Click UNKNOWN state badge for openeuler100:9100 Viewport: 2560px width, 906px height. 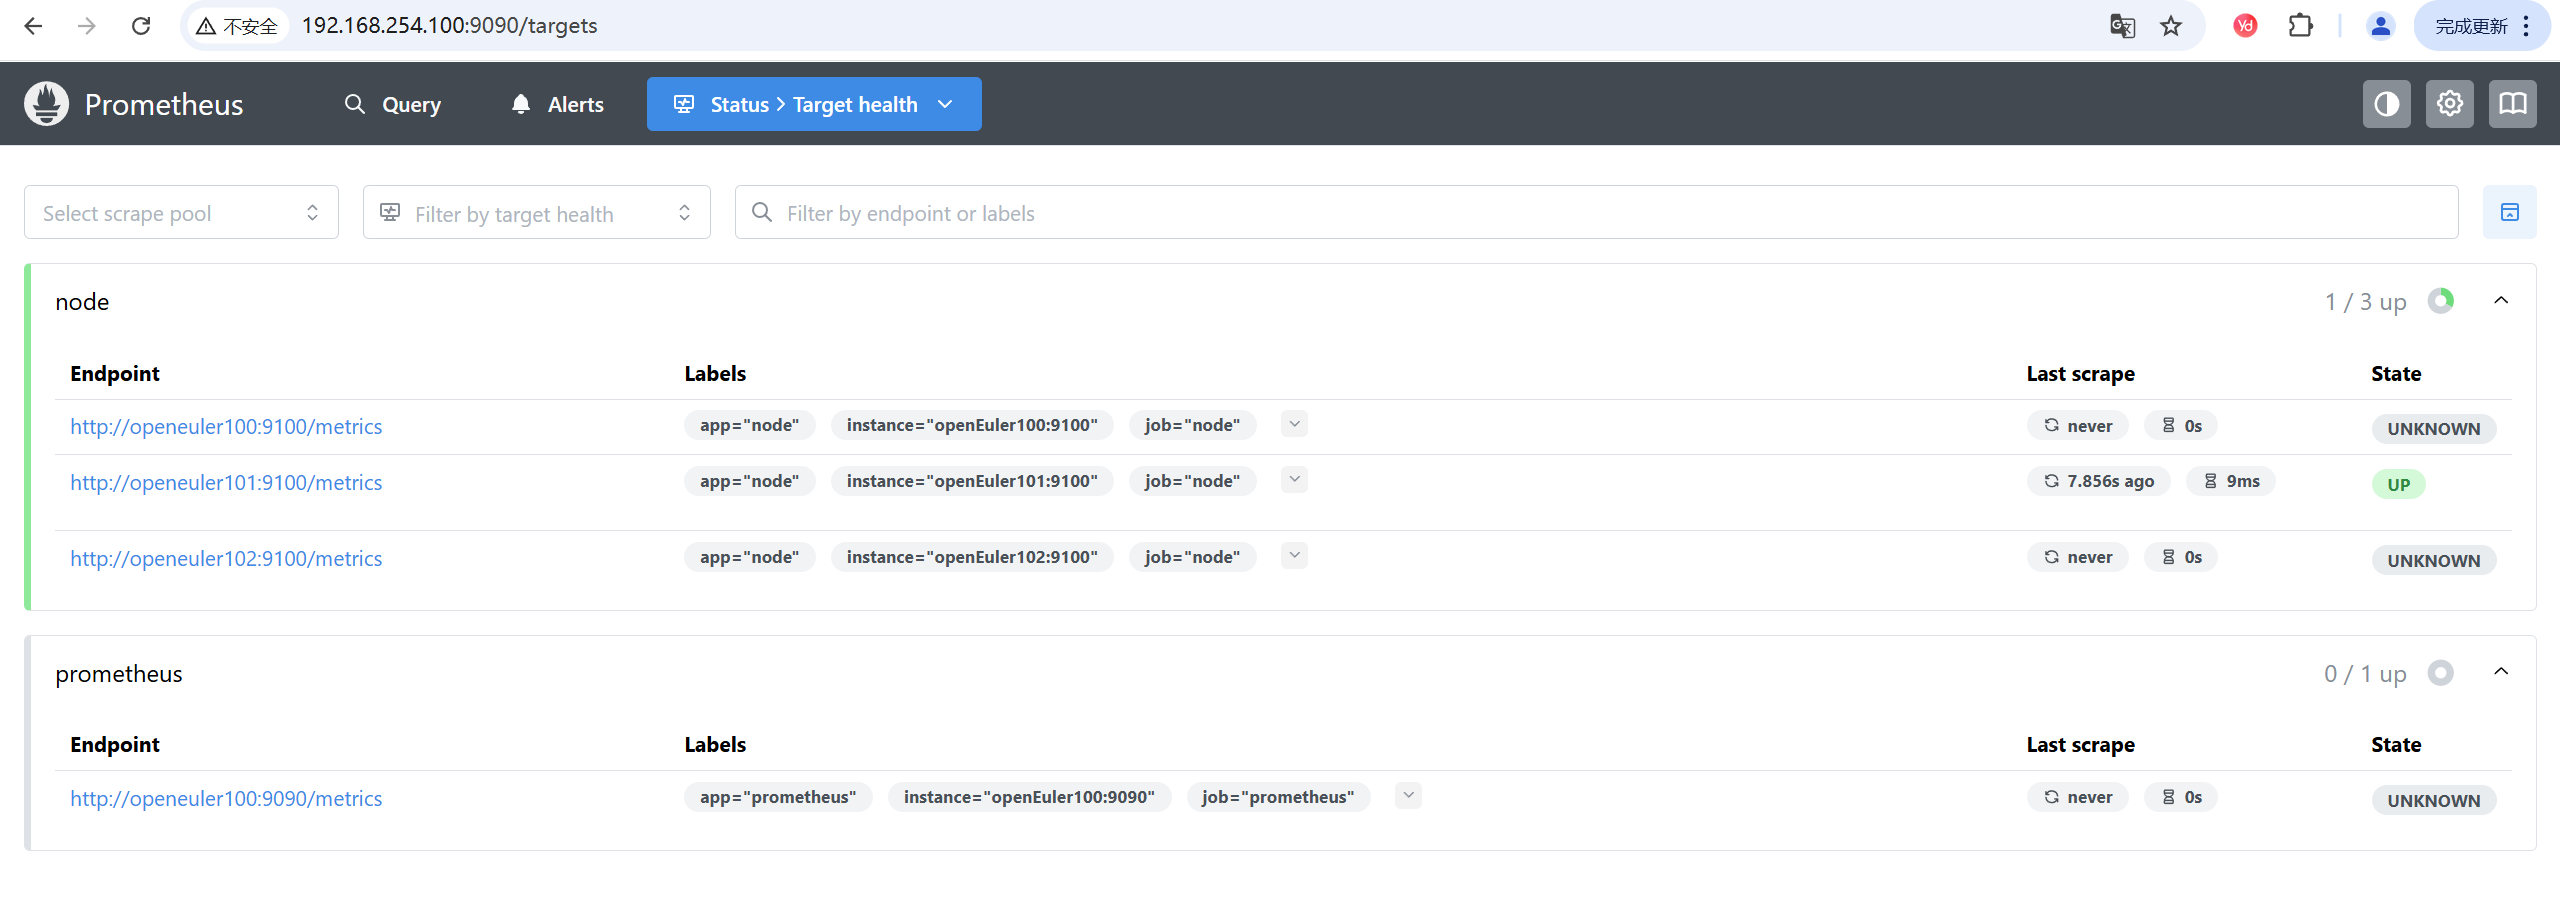[x=2433, y=429]
